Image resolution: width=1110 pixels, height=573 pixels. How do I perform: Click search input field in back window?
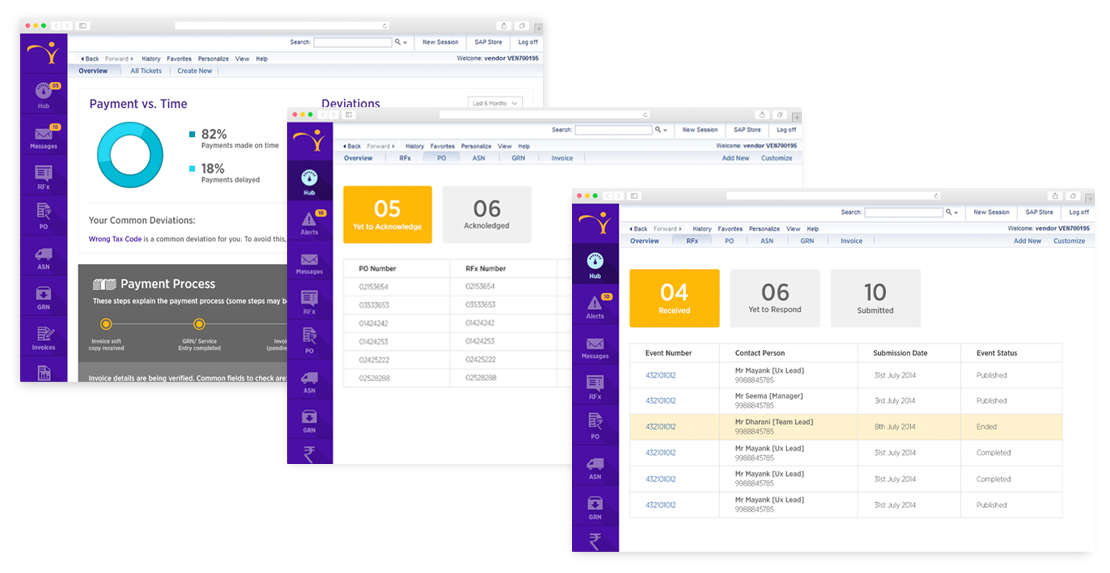click(x=353, y=42)
